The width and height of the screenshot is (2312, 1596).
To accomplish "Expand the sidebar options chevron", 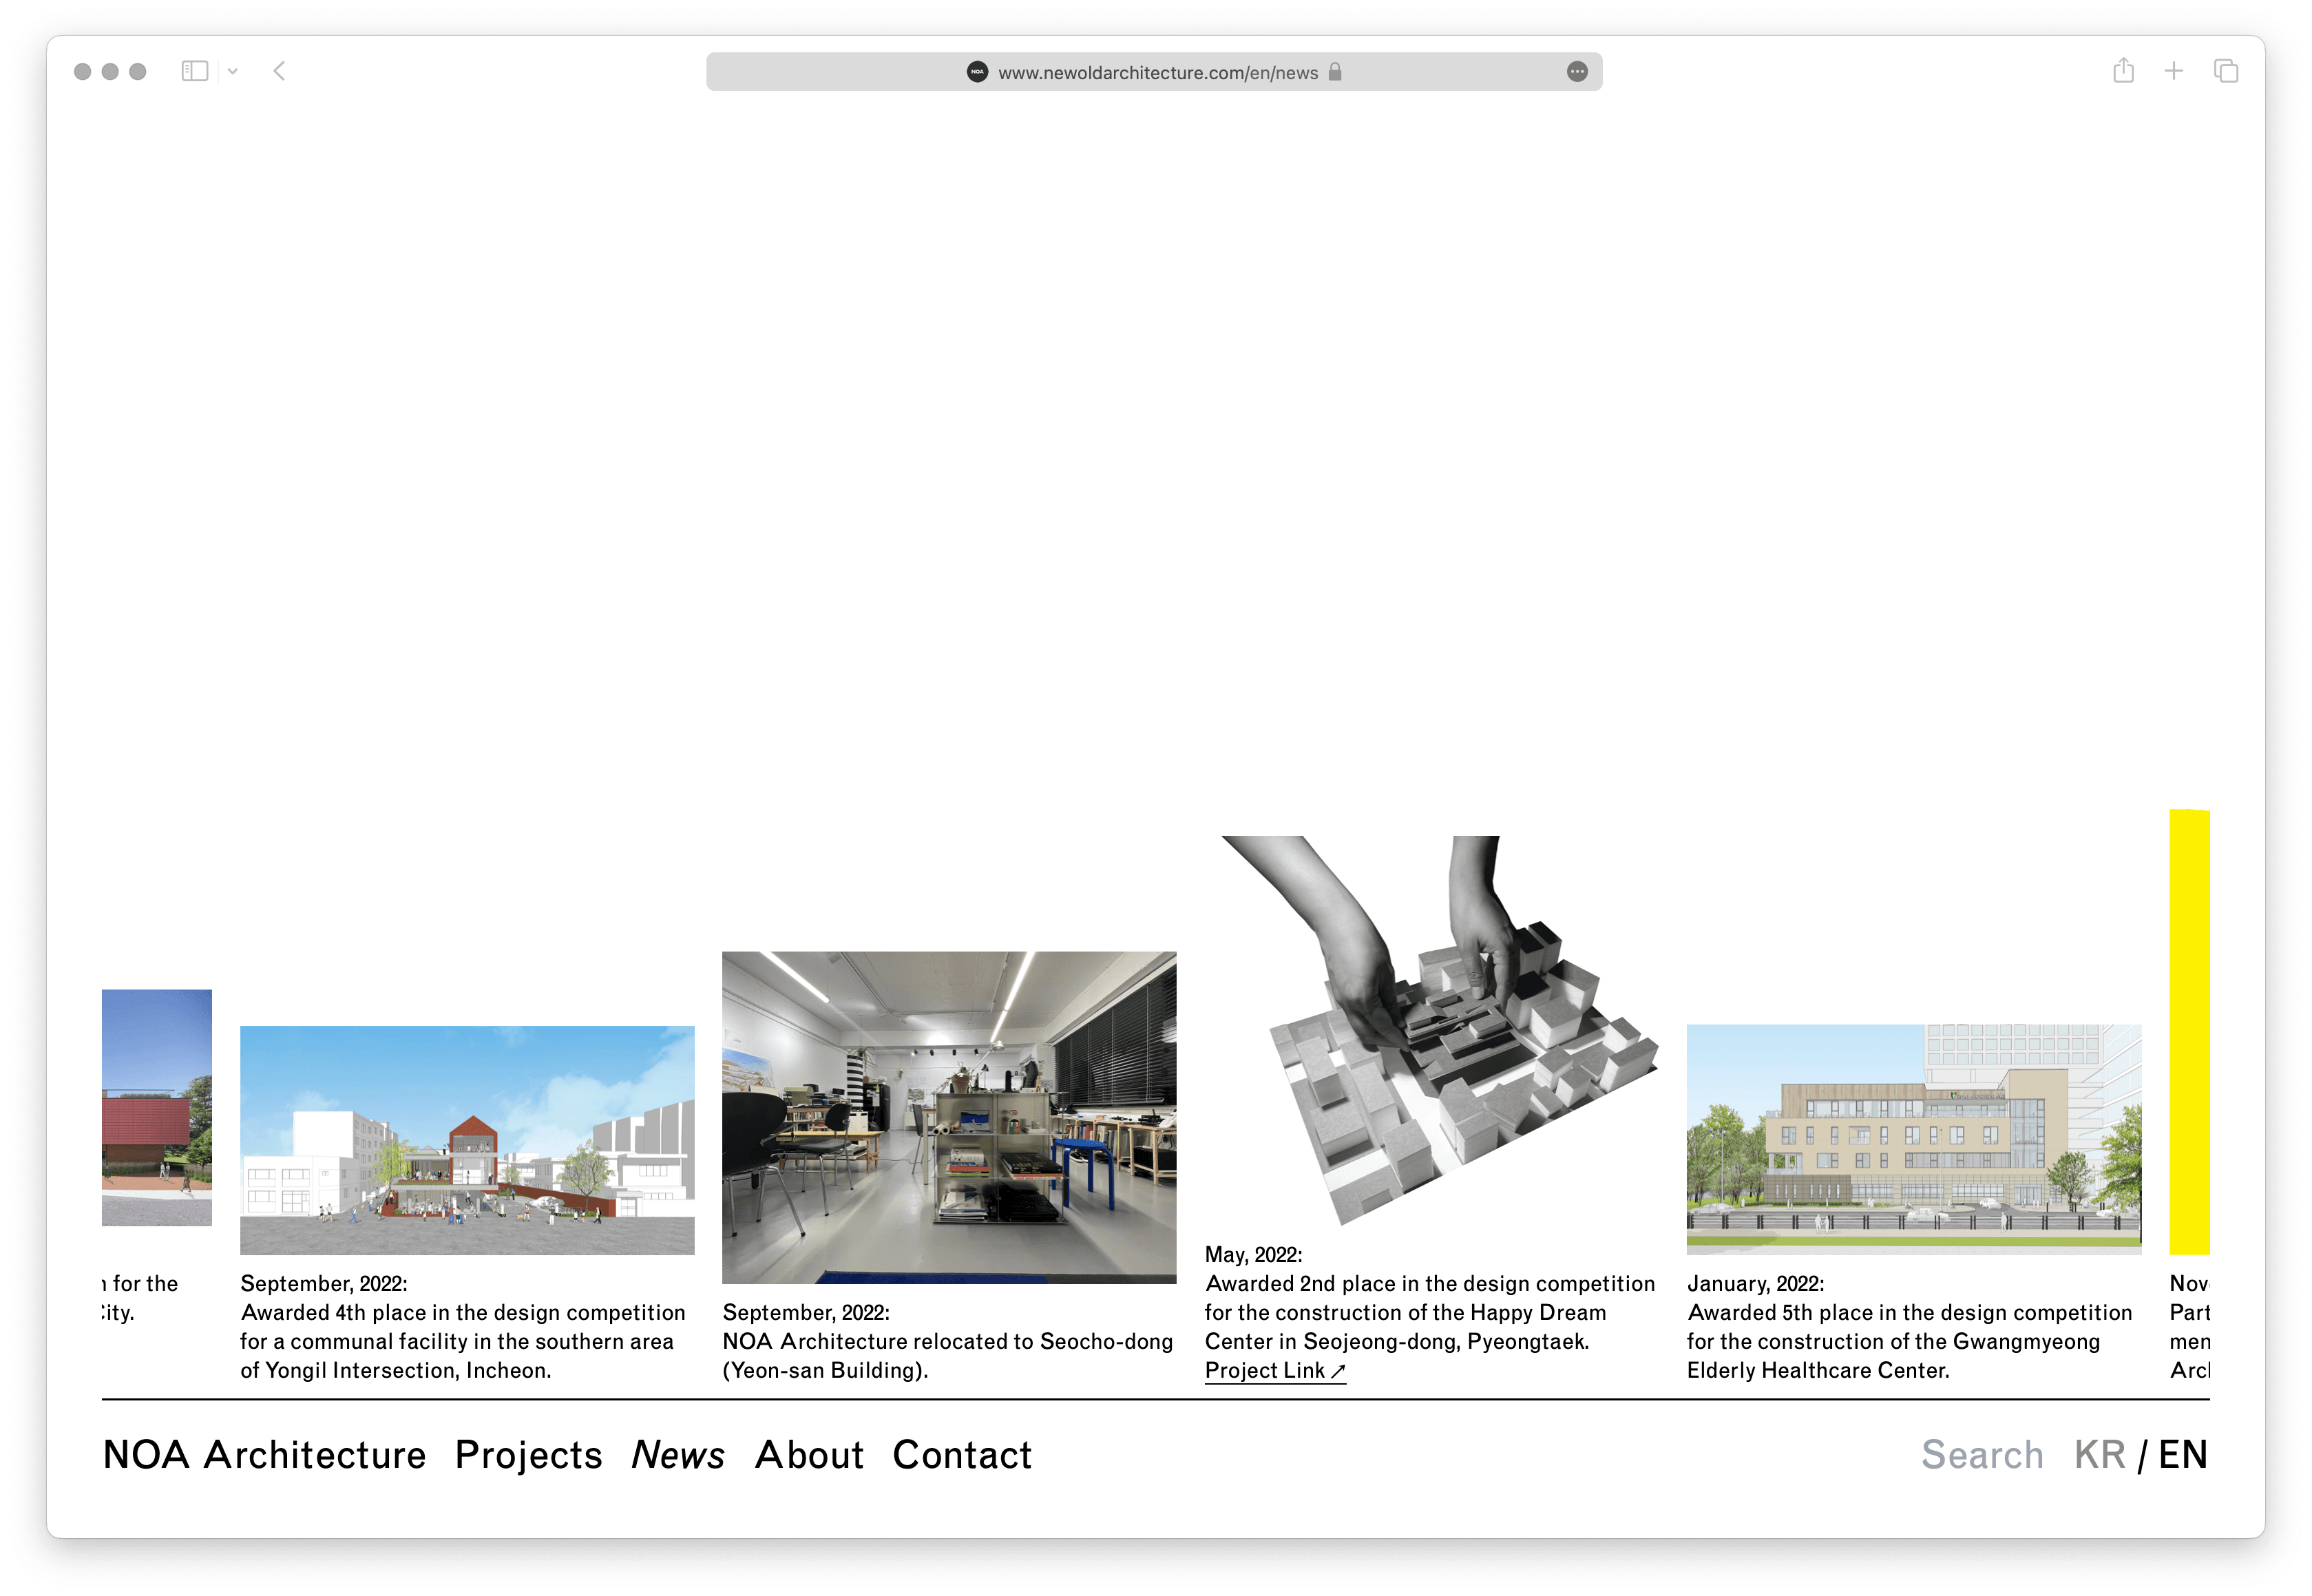I will pyautogui.click(x=233, y=72).
